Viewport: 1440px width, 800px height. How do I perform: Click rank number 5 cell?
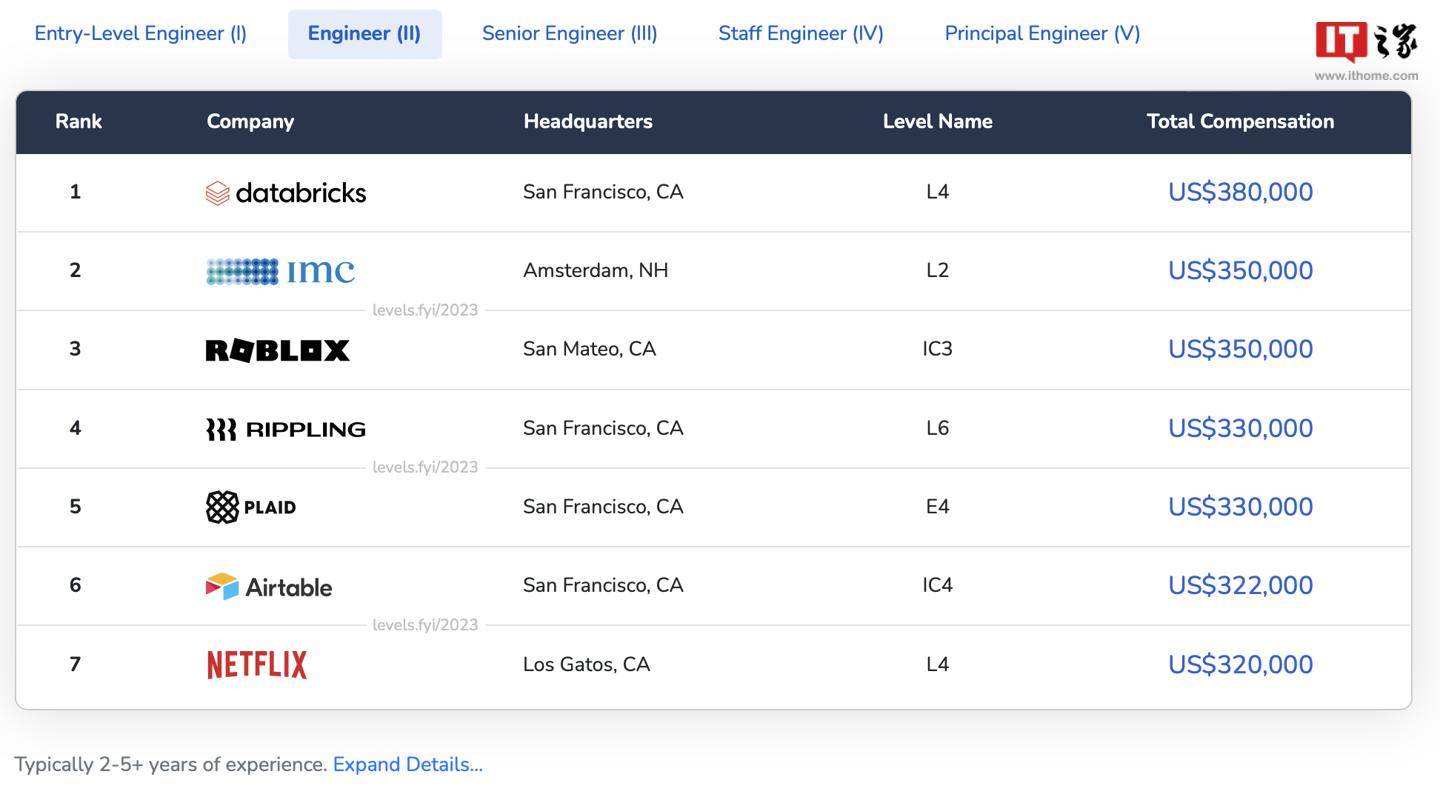(75, 507)
